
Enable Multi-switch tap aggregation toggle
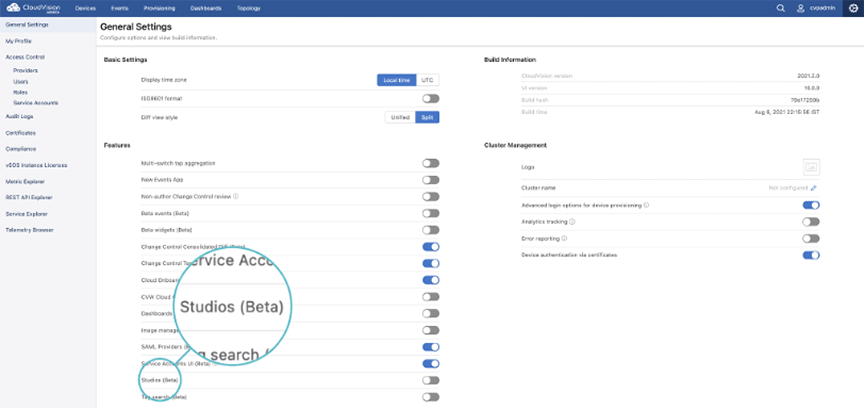coord(431,163)
